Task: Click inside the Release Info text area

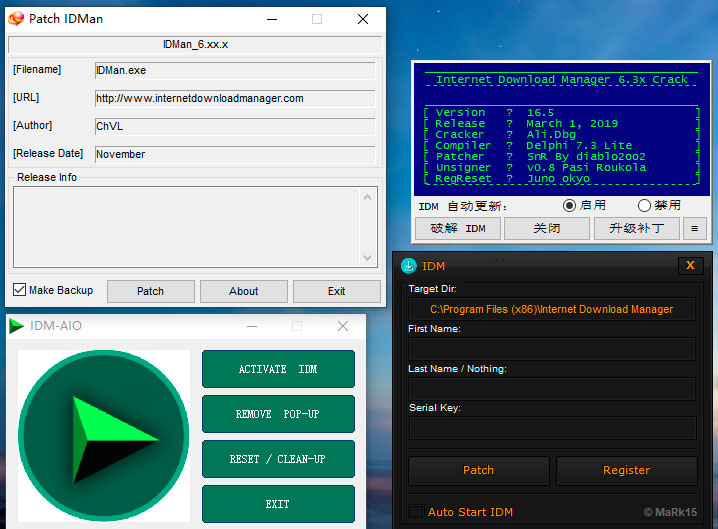Action: (187, 227)
